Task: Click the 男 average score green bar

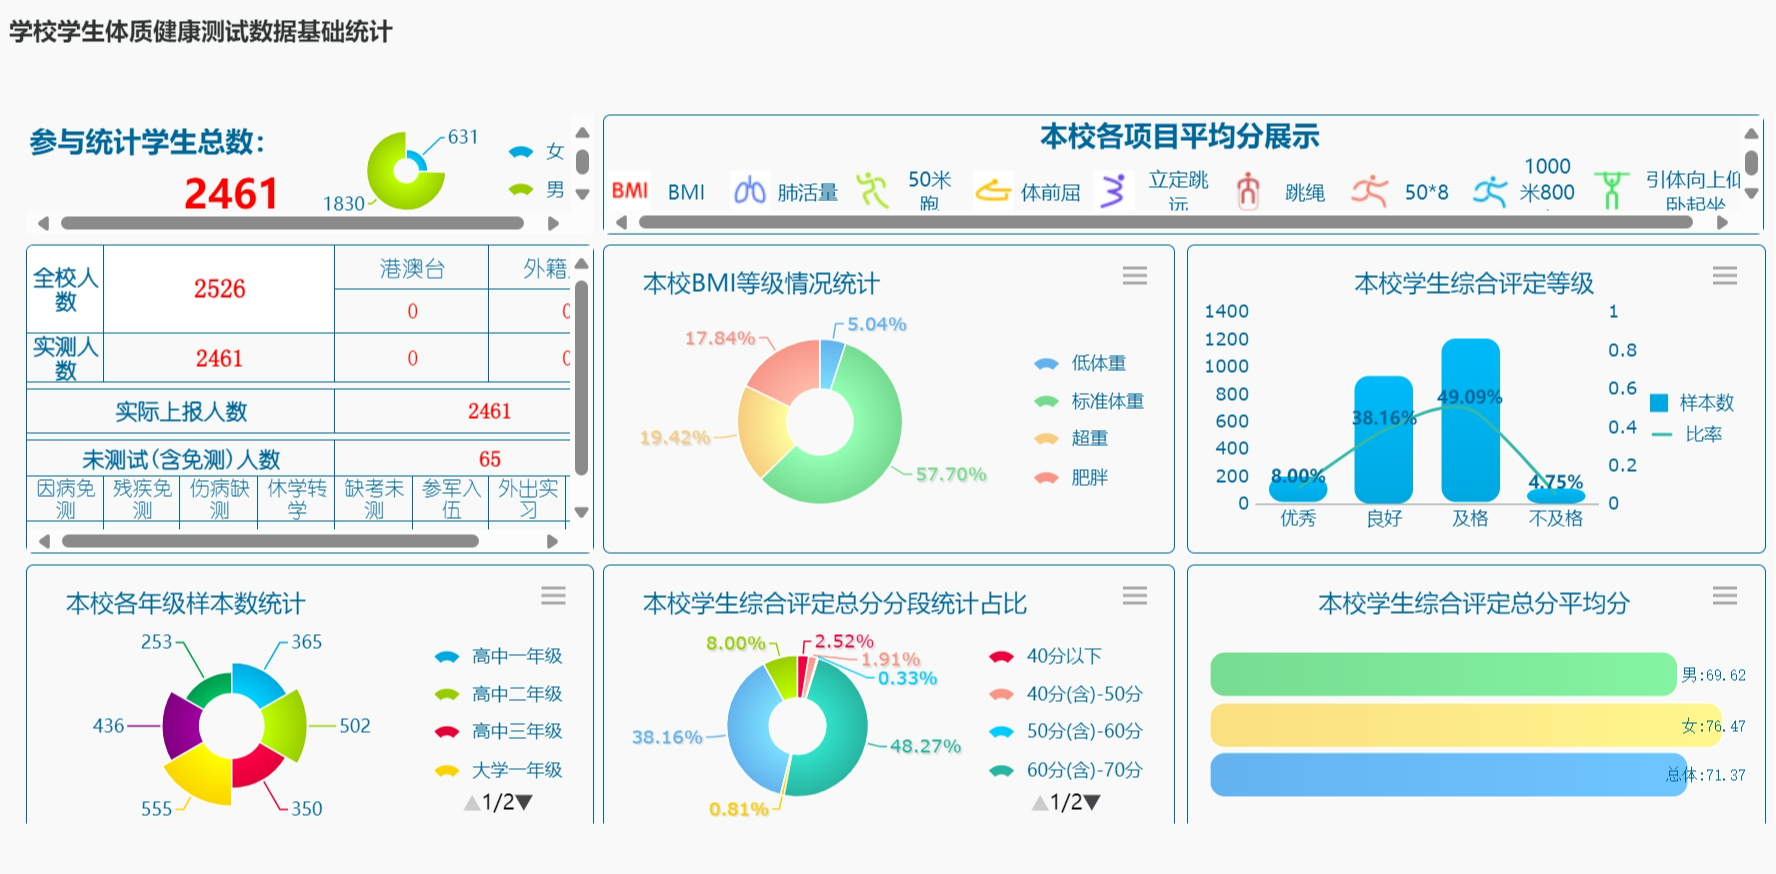Action: pos(1441,674)
